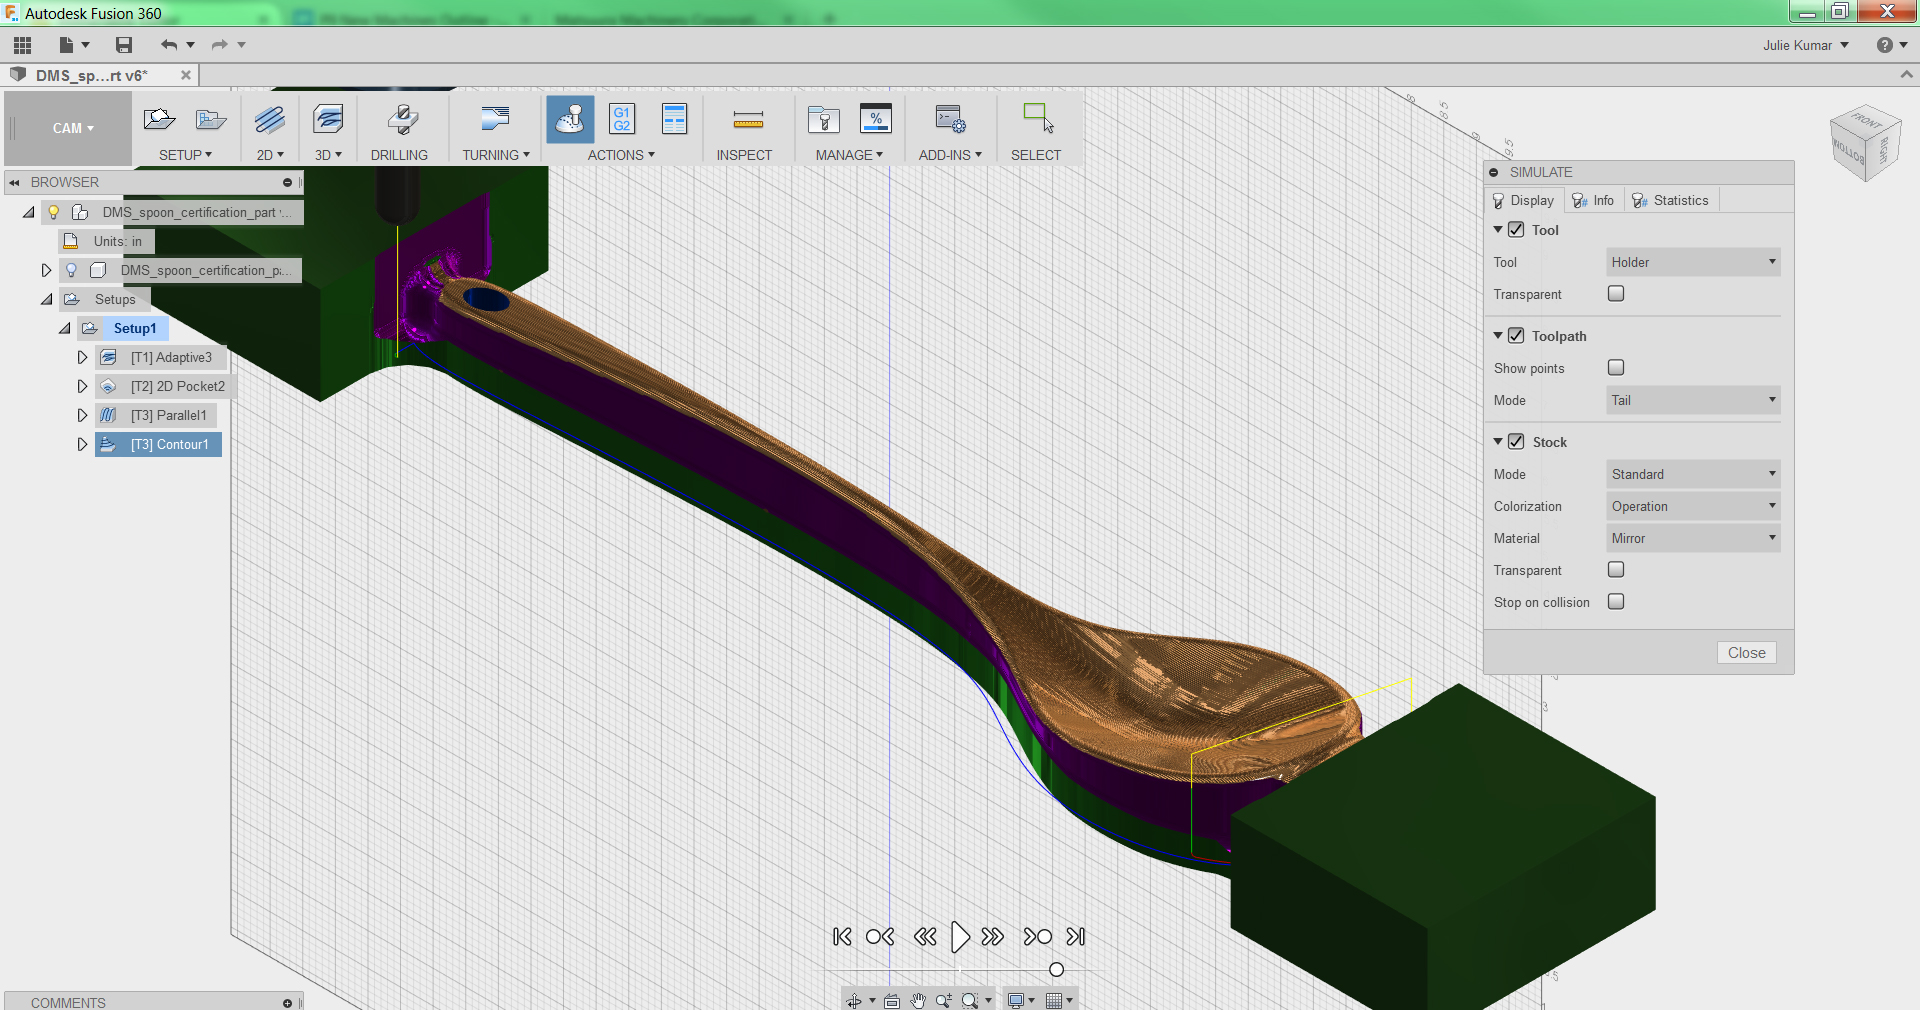Open the Stock Mode Standard dropdown
The width and height of the screenshot is (1920, 1010).
point(1693,474)
